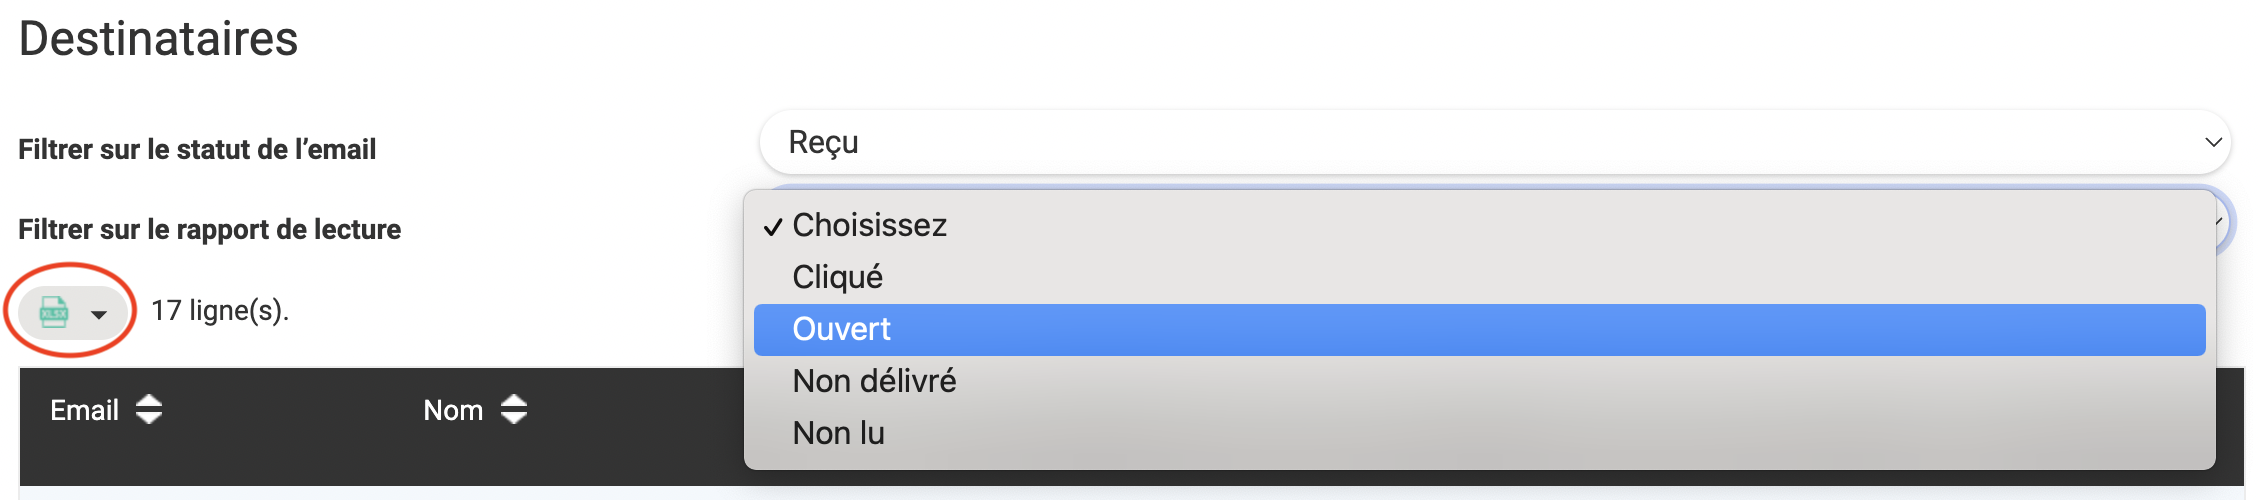Sort by Email using the sort arrows

[149, 409]
